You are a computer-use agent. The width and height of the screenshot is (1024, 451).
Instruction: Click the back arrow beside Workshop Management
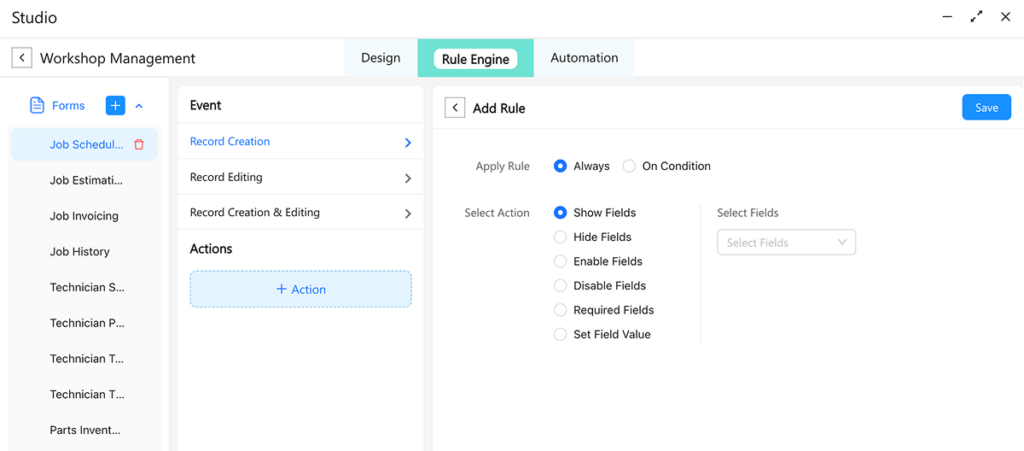pos(22,58)
